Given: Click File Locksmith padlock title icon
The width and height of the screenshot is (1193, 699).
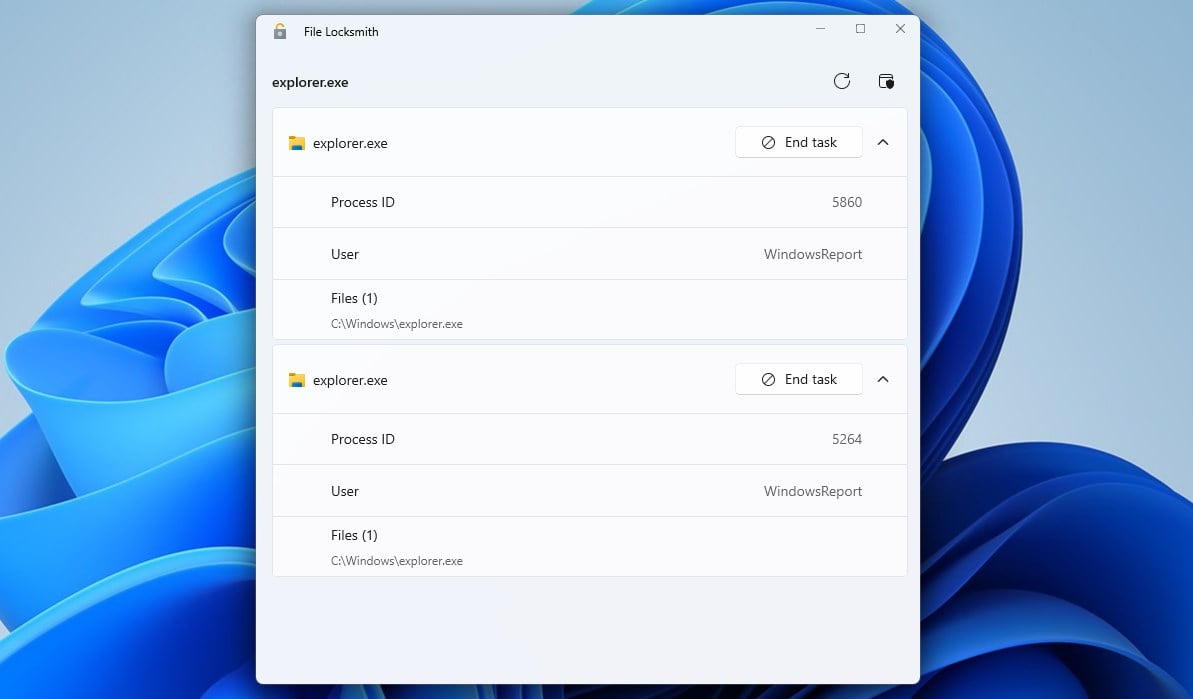Looking at the screenshot, I should pyautogui.click(x=280, y=31).
